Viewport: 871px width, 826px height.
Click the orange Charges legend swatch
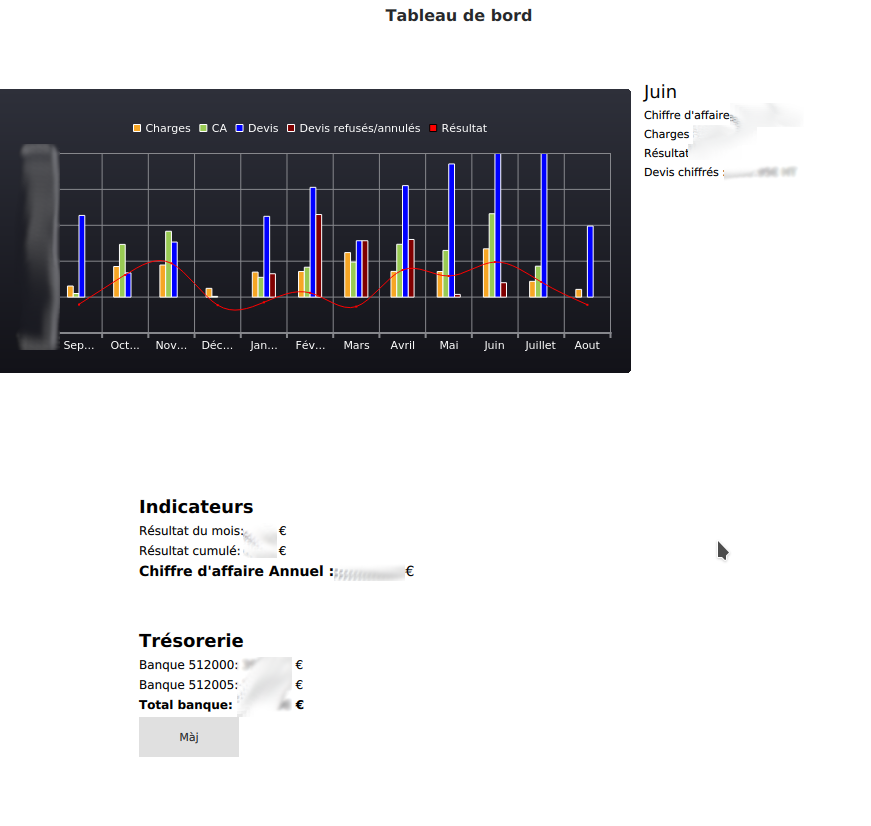(138, 129)
